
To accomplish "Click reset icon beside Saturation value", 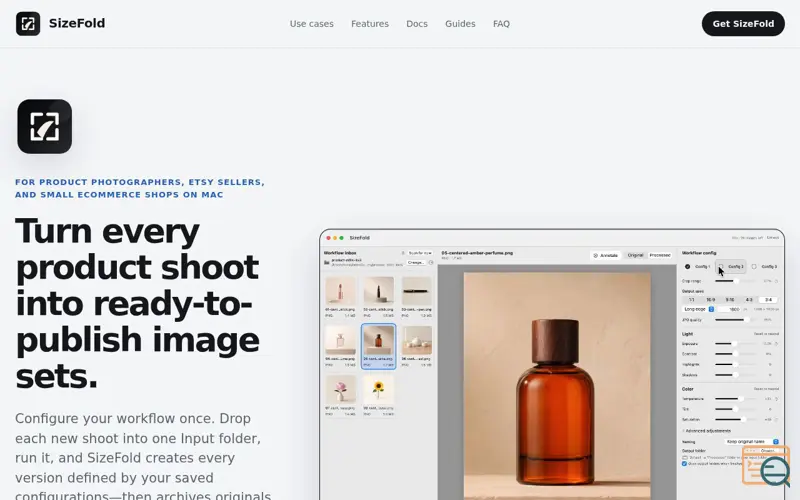I will point(776,419).
